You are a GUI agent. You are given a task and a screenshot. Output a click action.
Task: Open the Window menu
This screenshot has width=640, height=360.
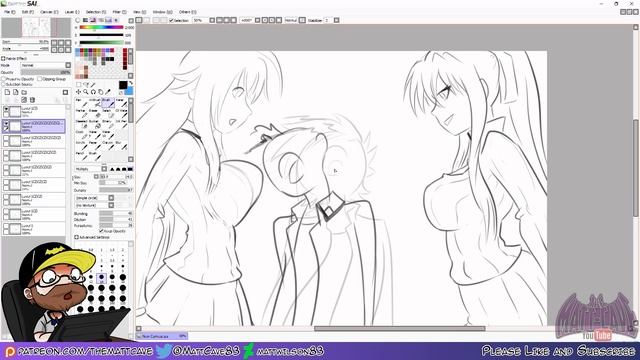pos(162,12)
